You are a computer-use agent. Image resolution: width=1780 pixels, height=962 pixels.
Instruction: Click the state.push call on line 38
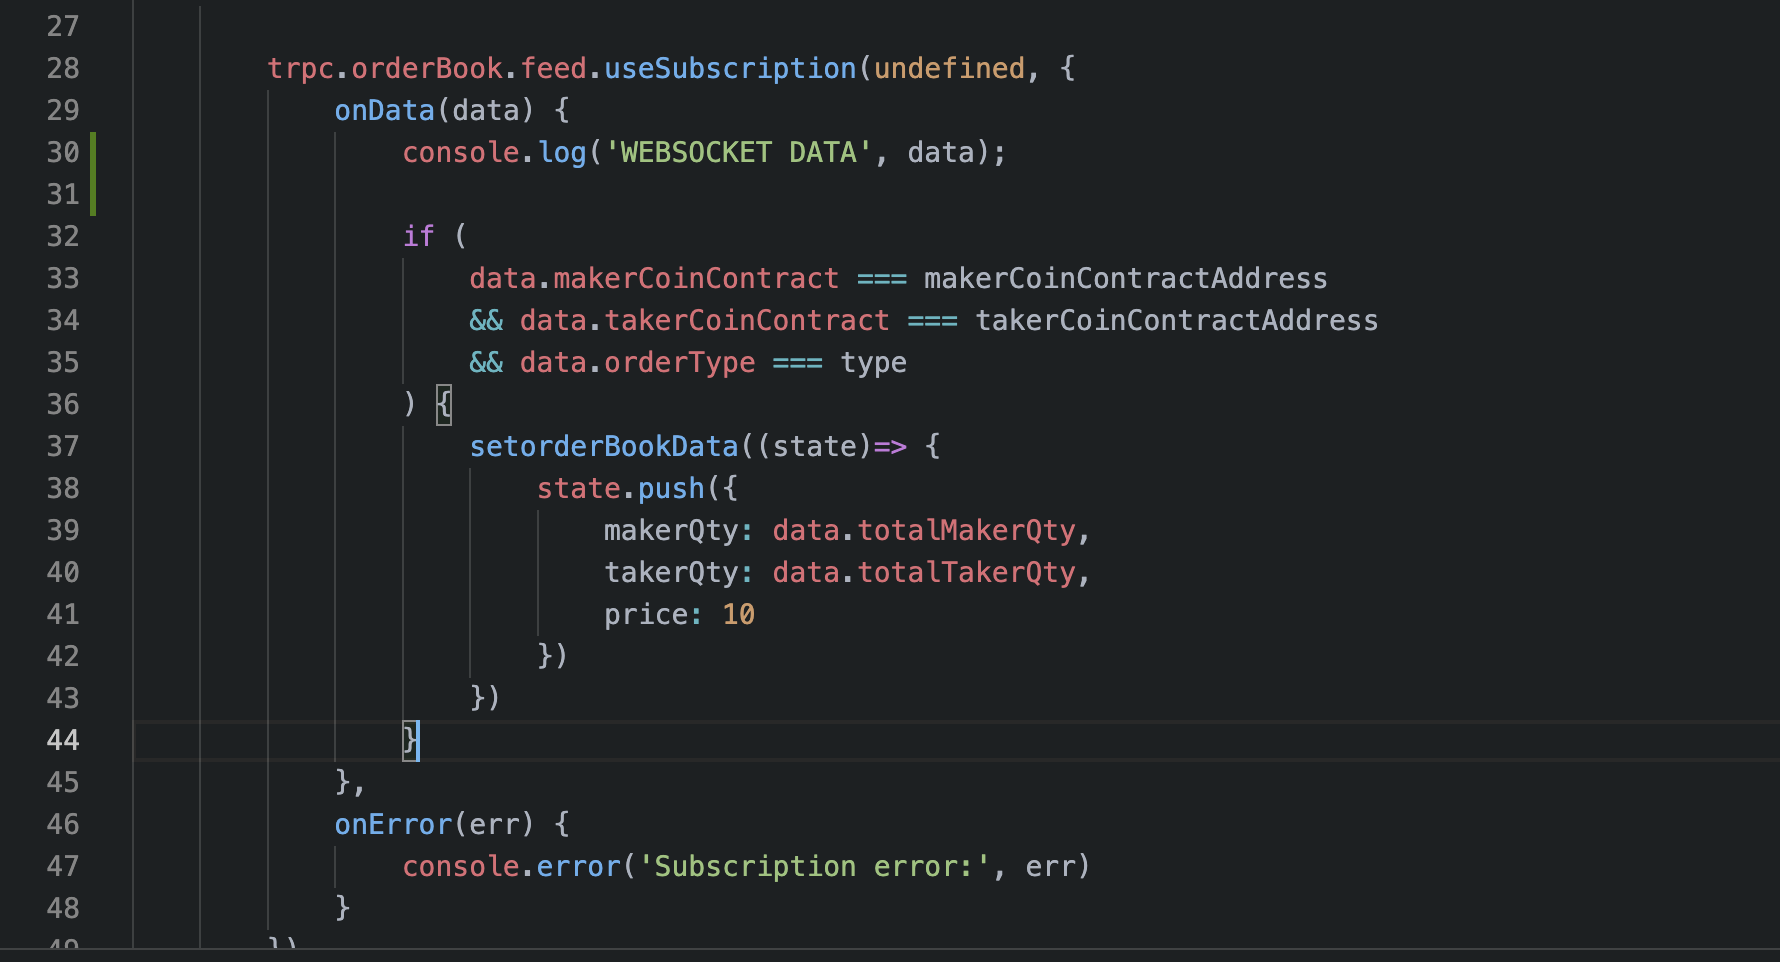(620, 488)
